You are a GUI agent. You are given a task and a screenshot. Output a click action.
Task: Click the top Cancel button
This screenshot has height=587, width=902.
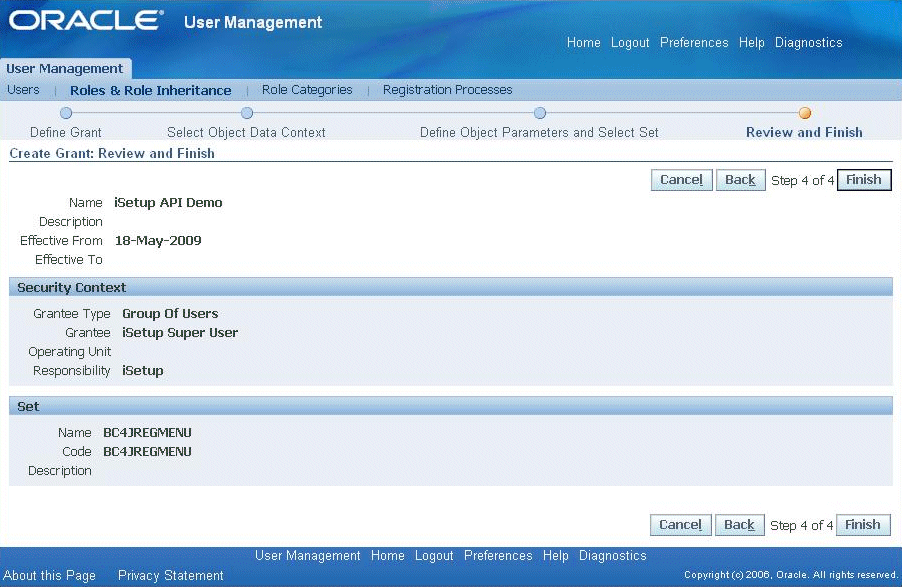[682, 180]
